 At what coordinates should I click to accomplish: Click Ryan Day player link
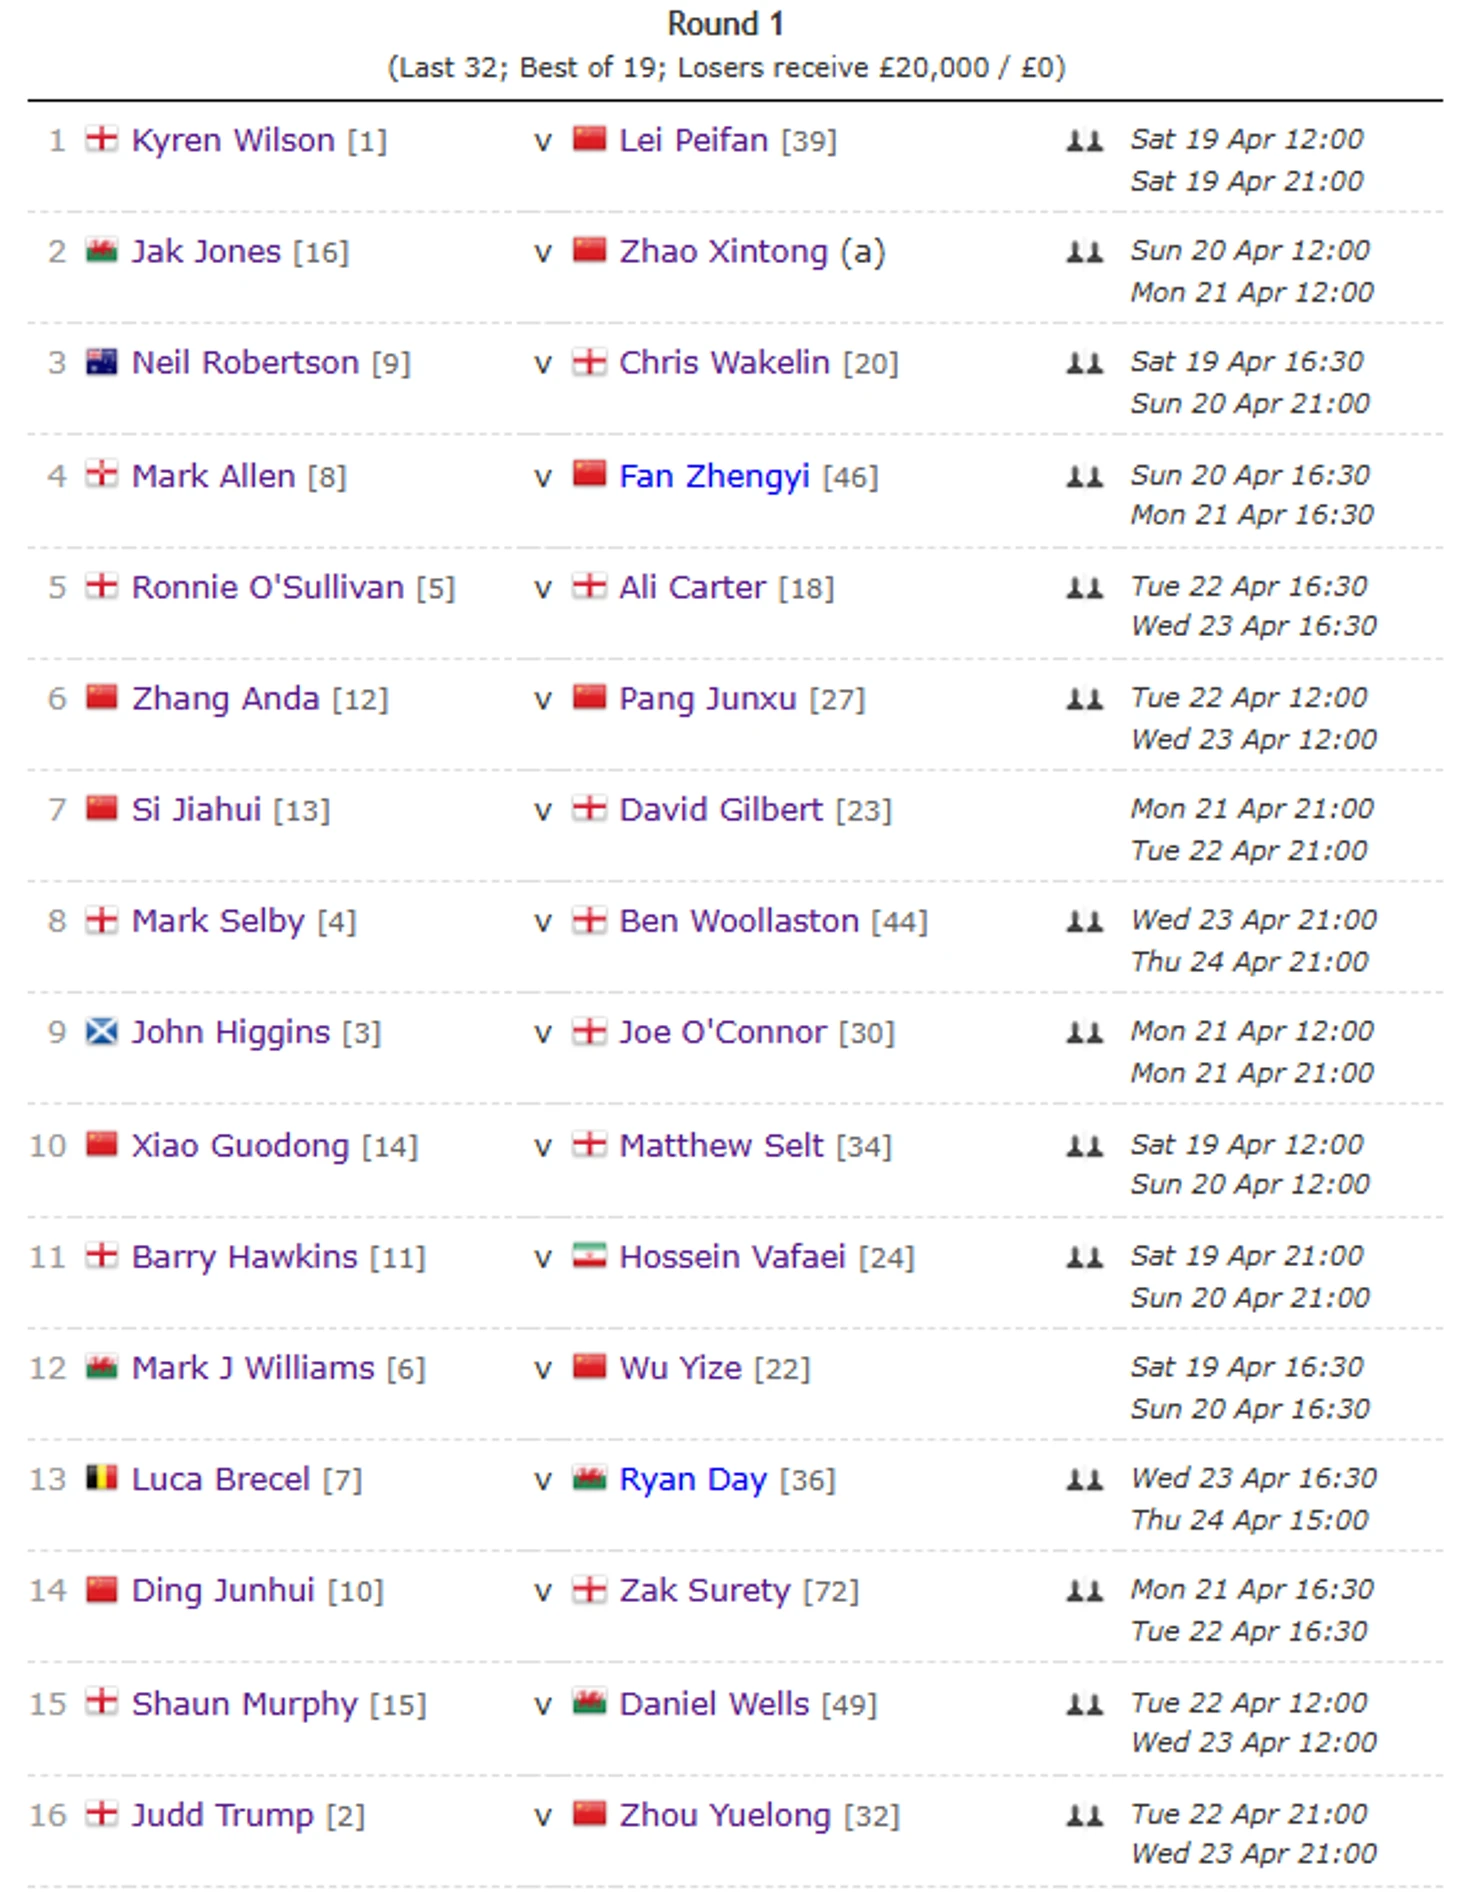693,1479
